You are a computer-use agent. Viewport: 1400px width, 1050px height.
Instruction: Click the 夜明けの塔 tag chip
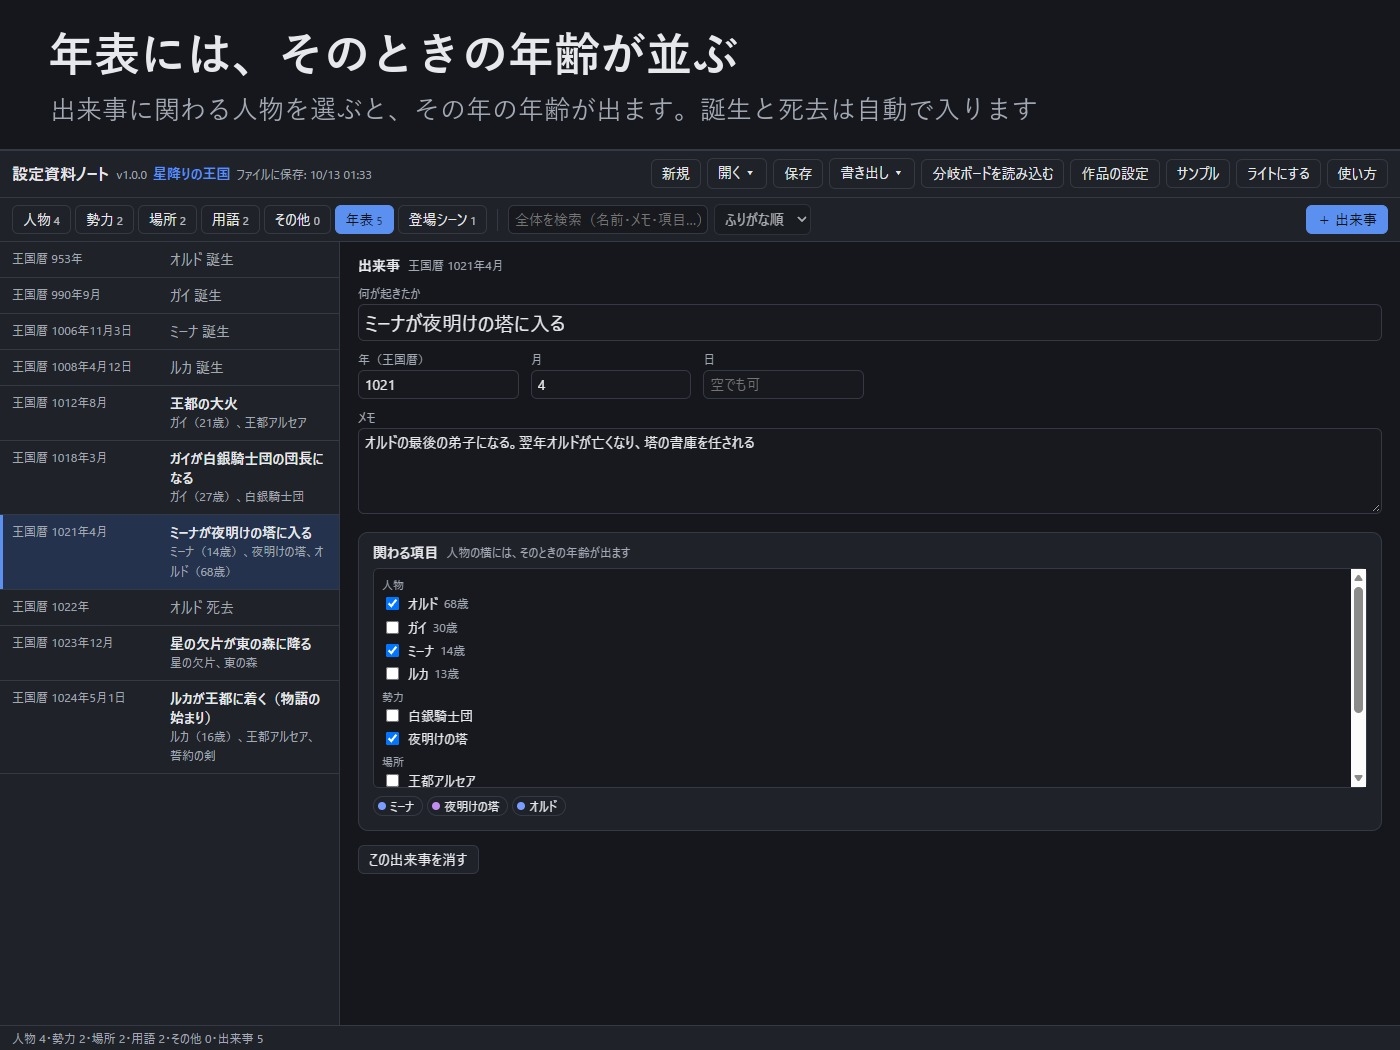(466, 806)
